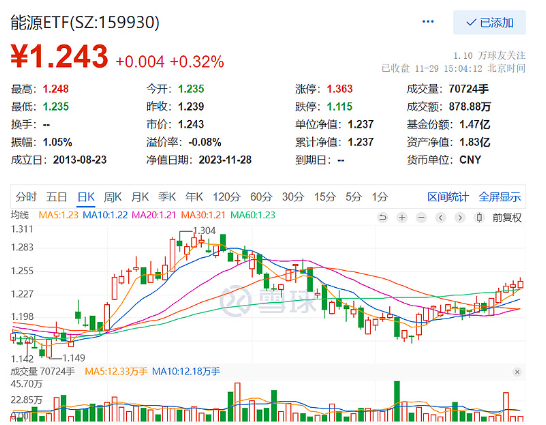This screenshot has width=546, height=425.
Task: Click the 1.304 high marker on chart
Action: (x=204, y=230)
